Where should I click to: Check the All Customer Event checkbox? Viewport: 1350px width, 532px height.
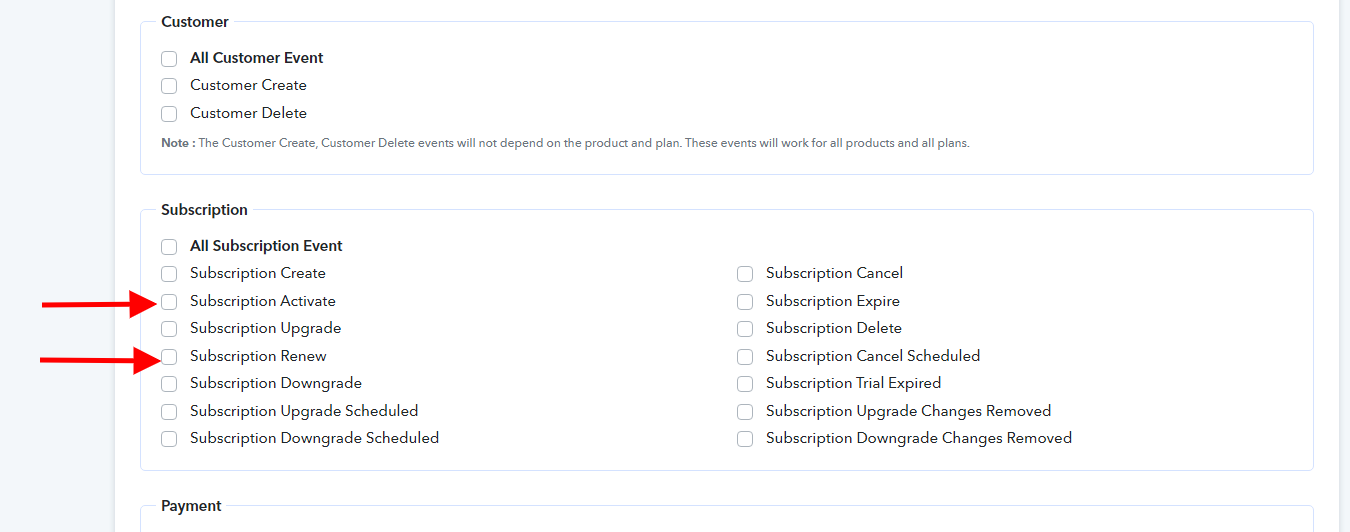[169, 59]
